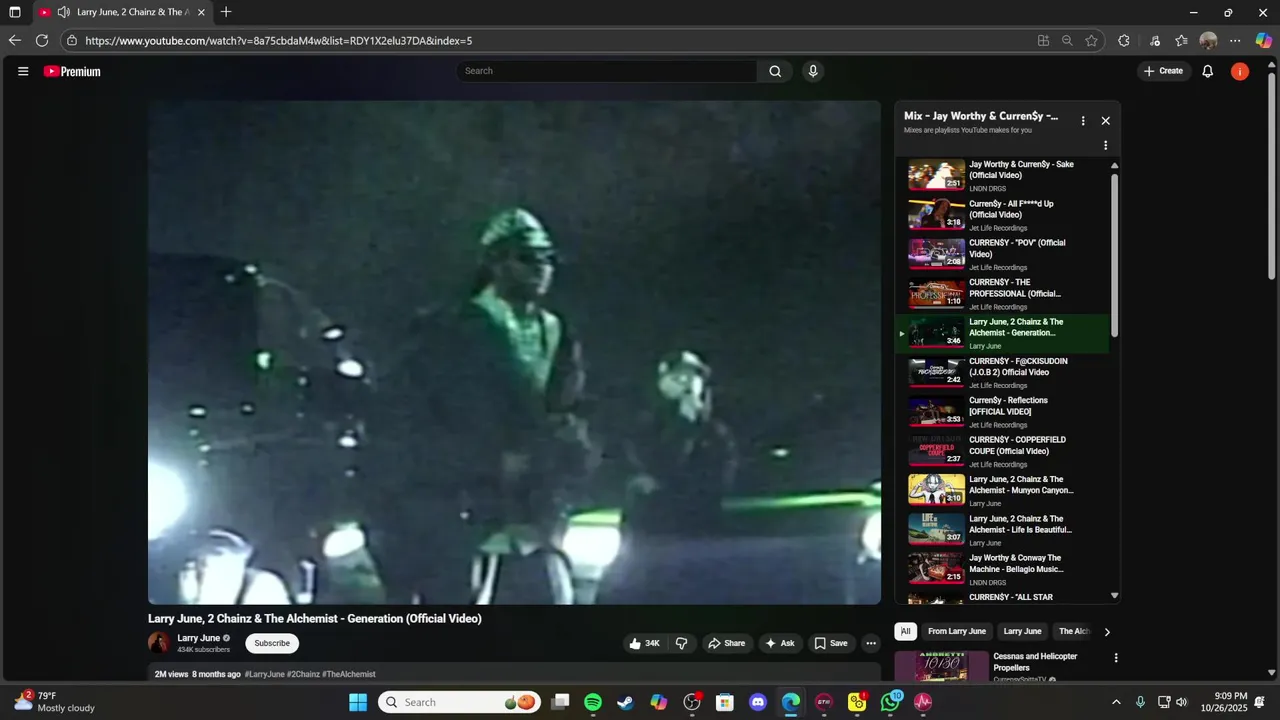Open Spotify from the taskbar
Screen dimensions: 1280x720
592,702
